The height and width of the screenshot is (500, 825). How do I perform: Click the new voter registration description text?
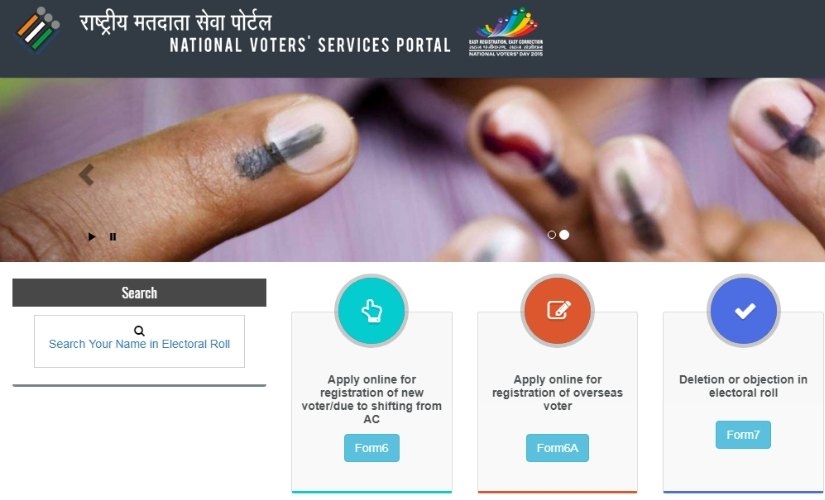click(x=371, y=399)
